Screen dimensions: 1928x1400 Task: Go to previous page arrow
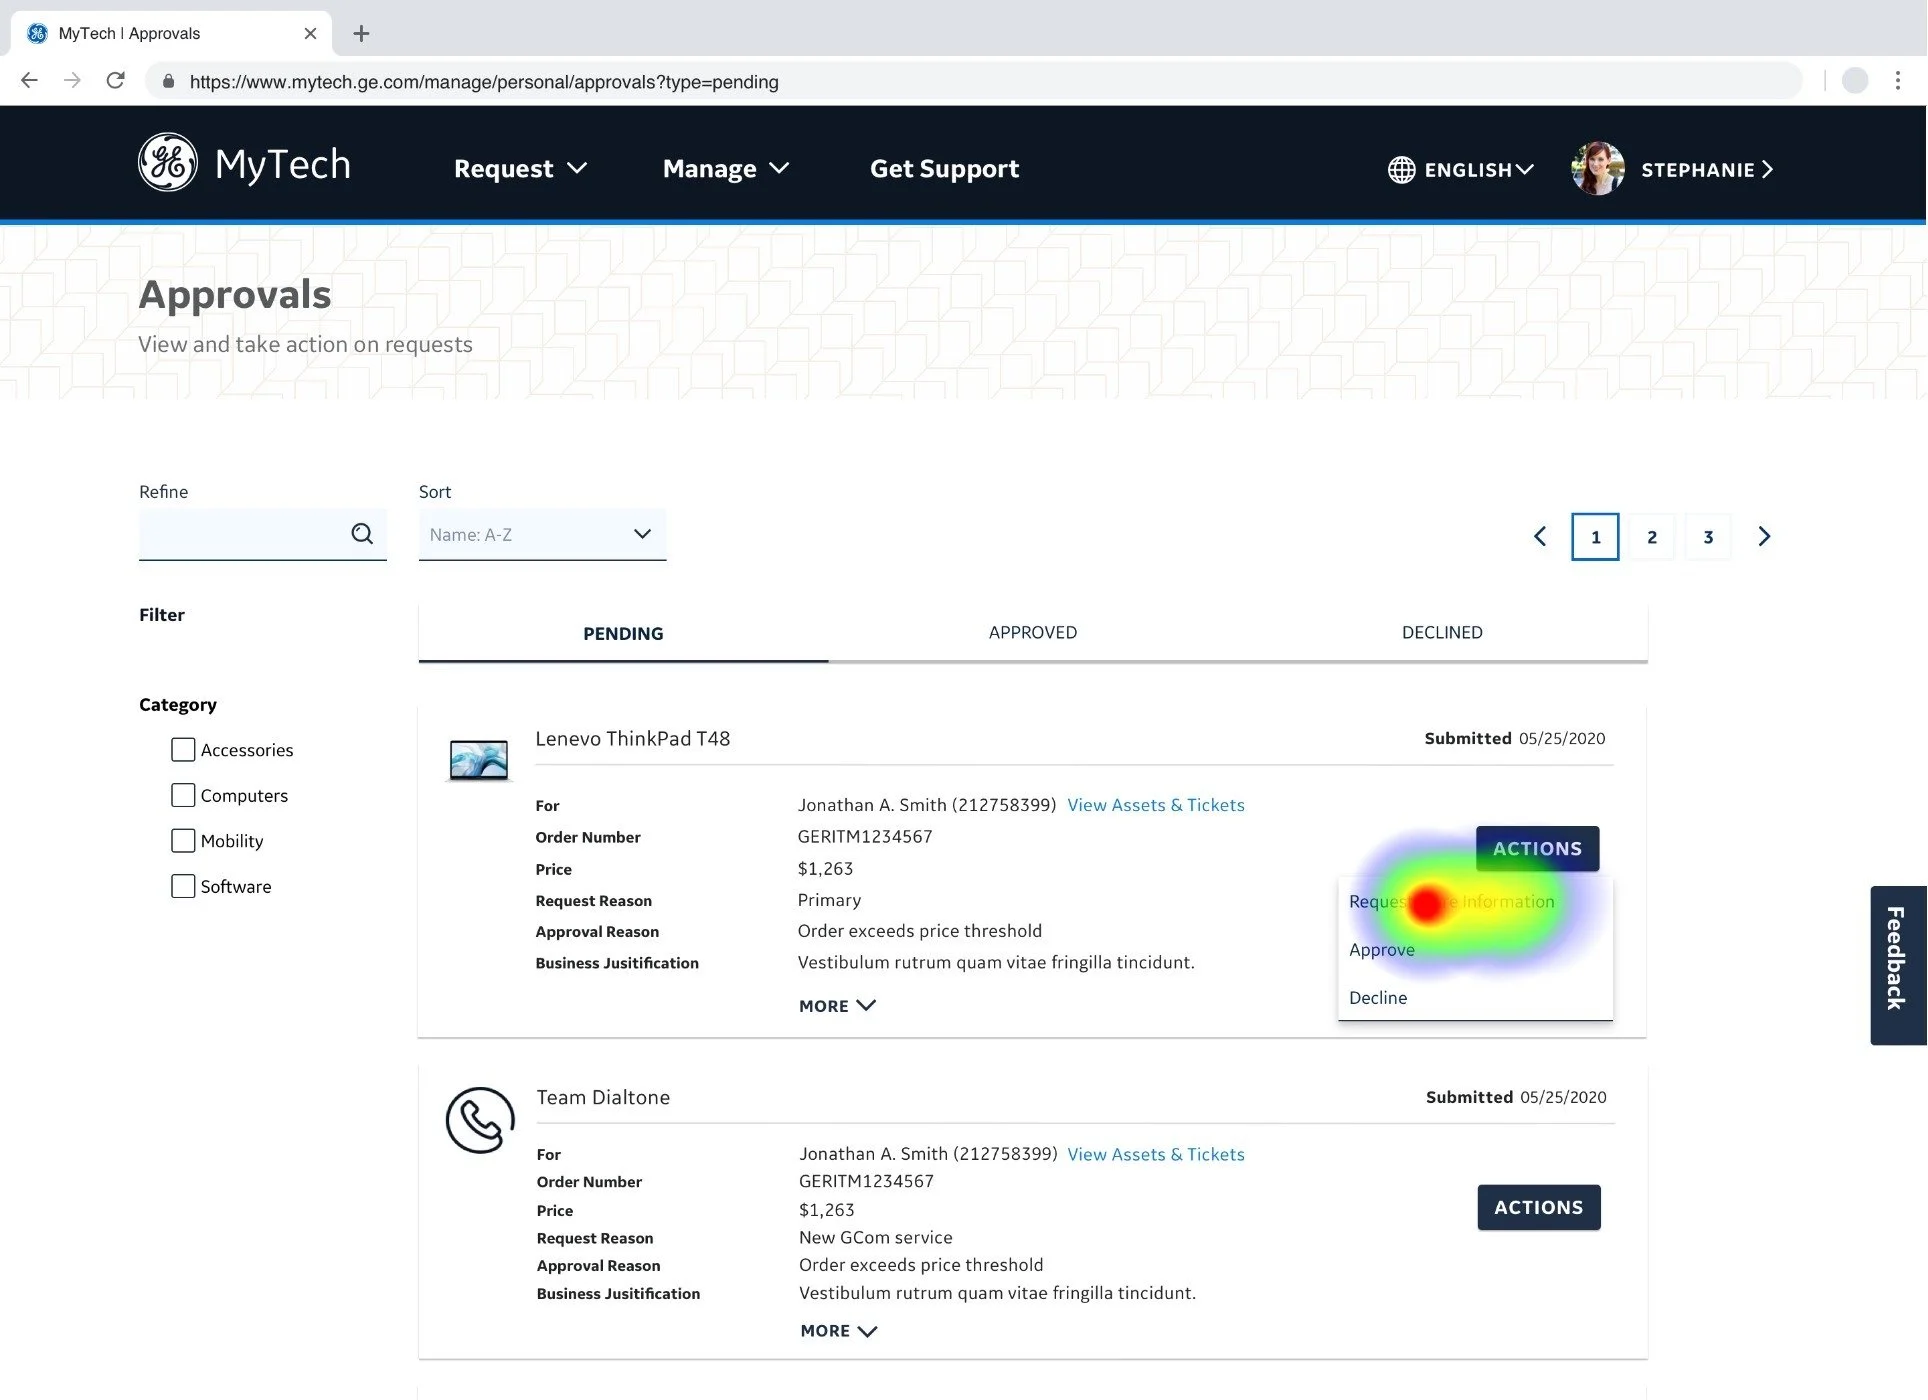click(x=1540, y=537)
